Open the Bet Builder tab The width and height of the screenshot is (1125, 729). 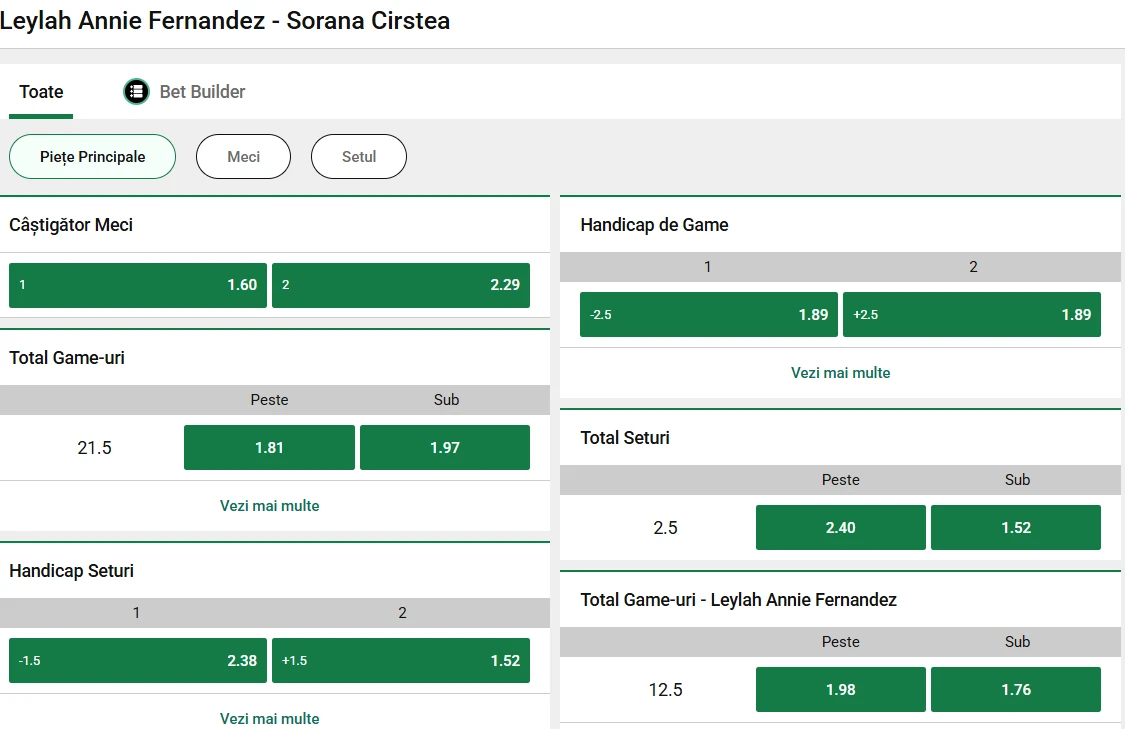202,92
